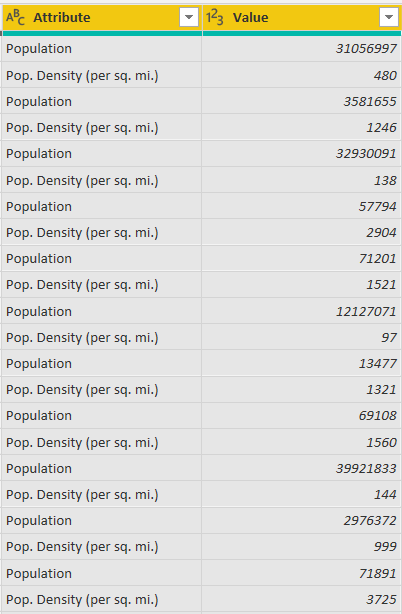Select the first Population attribute cell
The width and height of the screenshot is (402, 614).
(102, 49)
